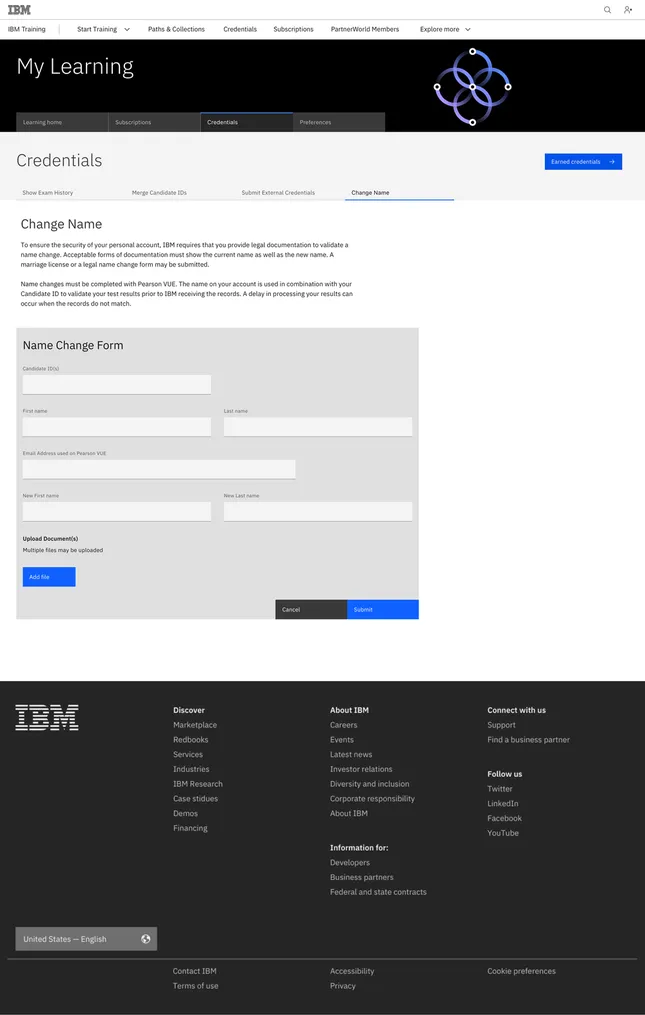Open the Cookie preferences link

click(521, 971)
